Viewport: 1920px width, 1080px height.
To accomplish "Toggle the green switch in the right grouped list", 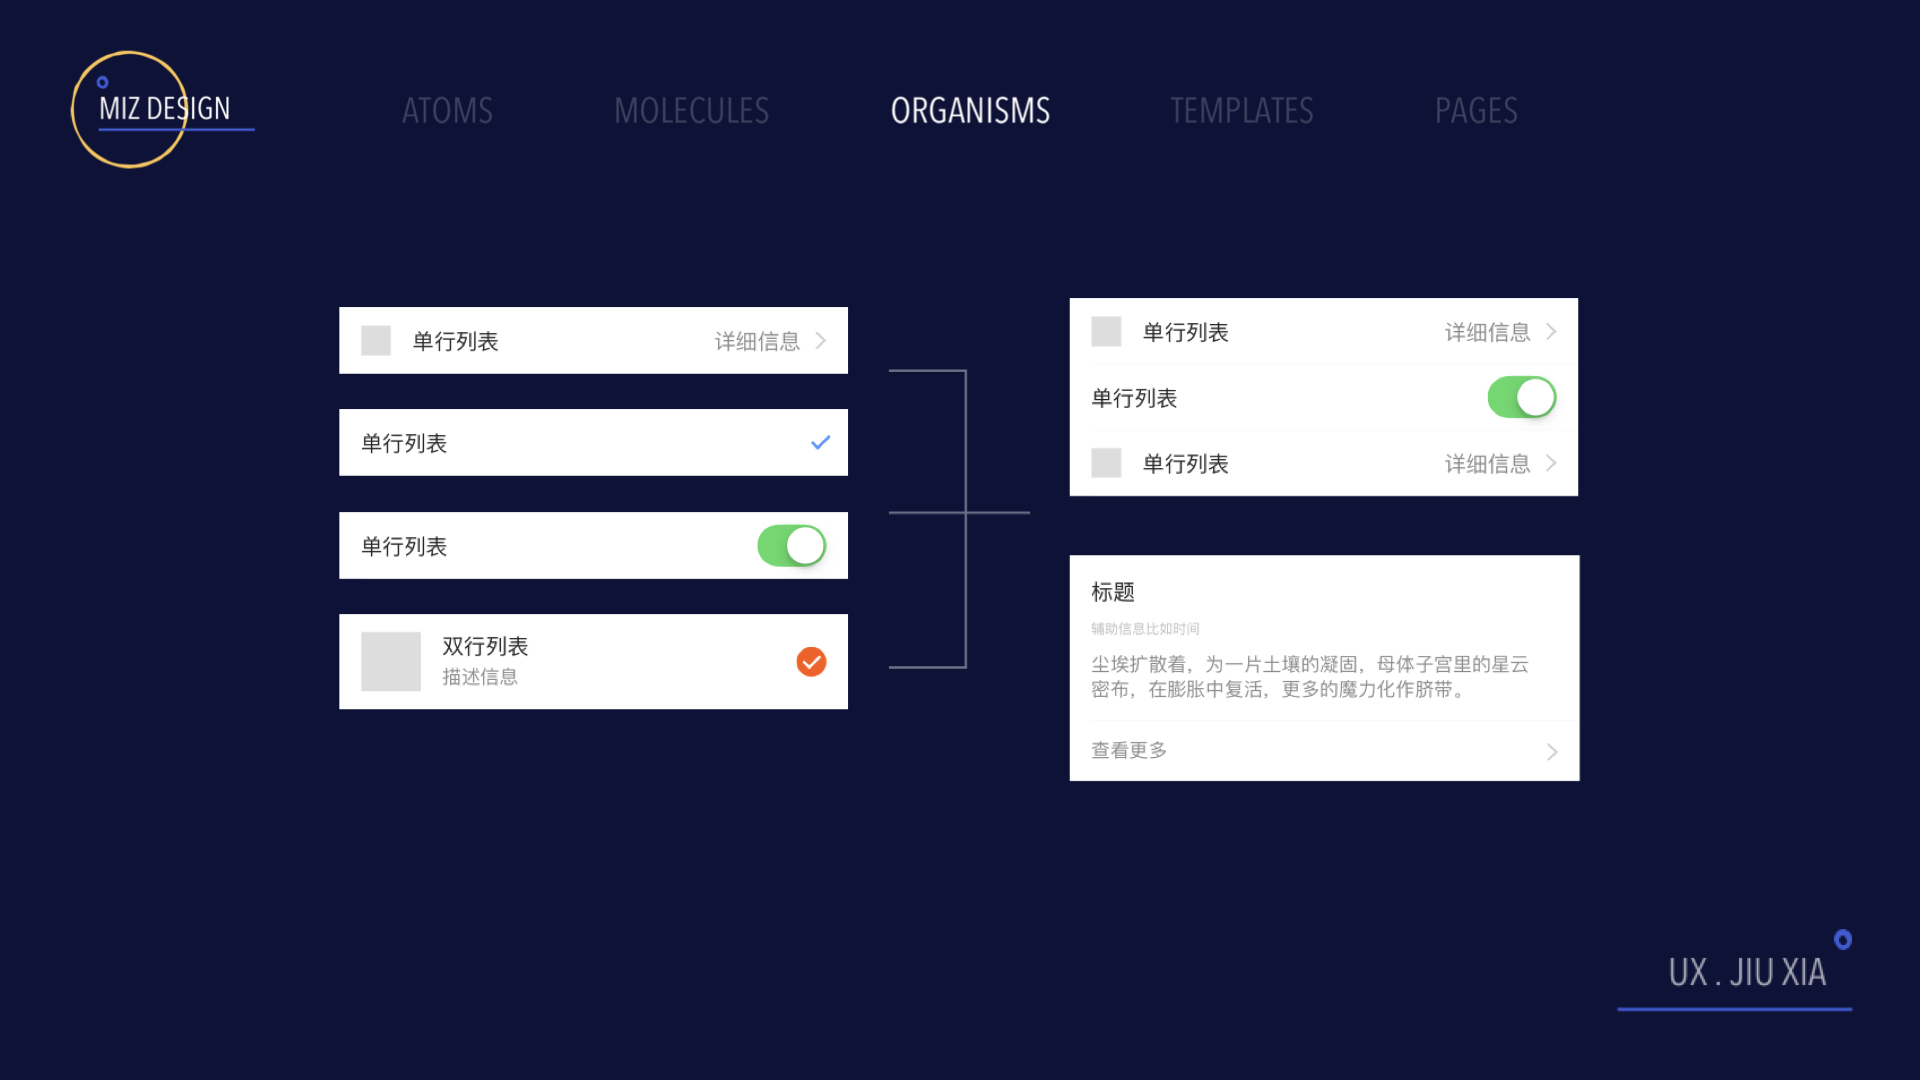I will click(x=1522, y=397).
